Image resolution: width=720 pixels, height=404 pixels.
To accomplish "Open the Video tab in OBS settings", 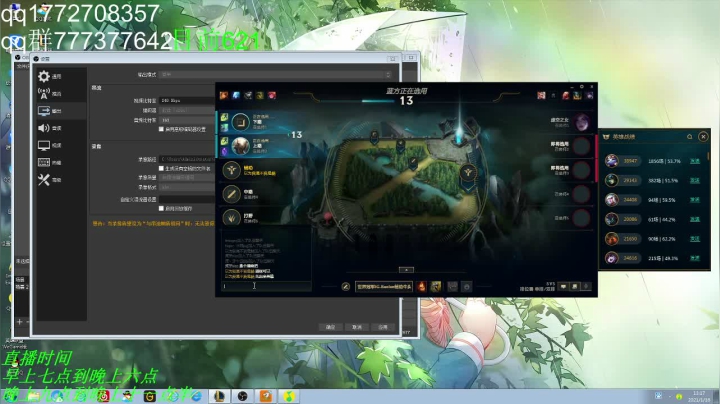I will coord(61,145).
